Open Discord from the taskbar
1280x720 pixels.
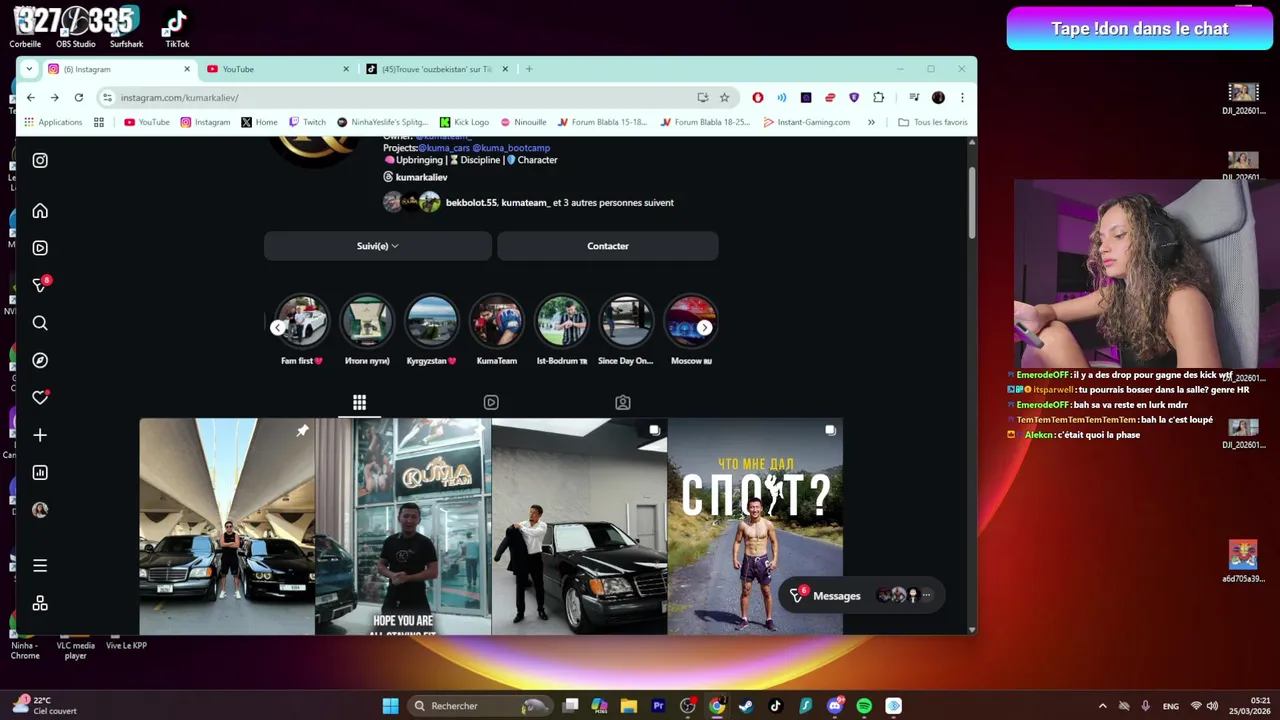pyautogui.click(x=835, y=706)
